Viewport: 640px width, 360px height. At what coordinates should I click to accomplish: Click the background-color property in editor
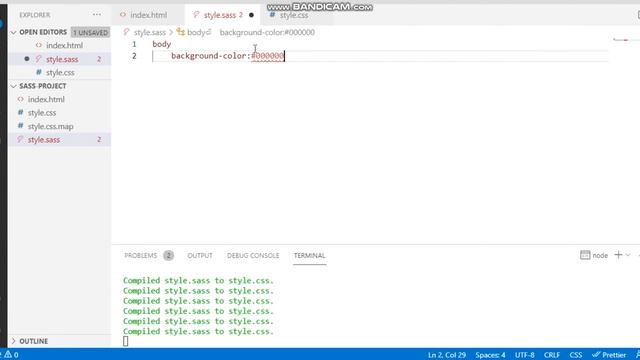pos(209,56)
